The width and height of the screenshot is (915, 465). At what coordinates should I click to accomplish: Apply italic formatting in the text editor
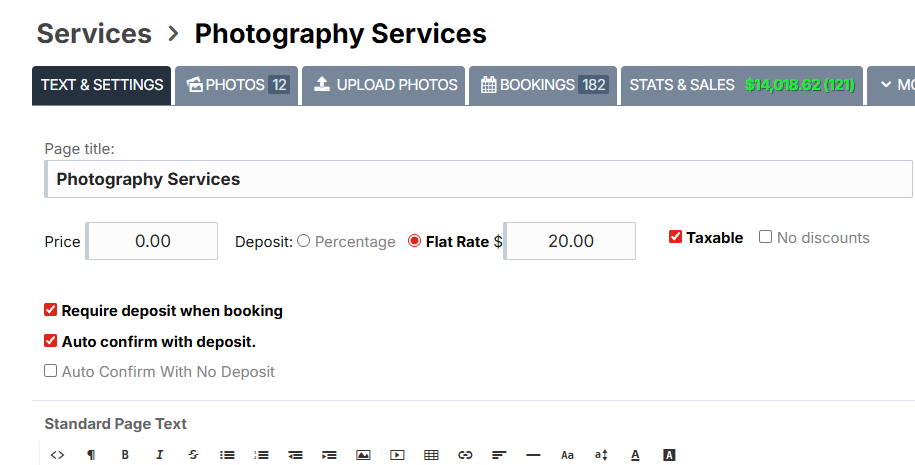point(159,454)
